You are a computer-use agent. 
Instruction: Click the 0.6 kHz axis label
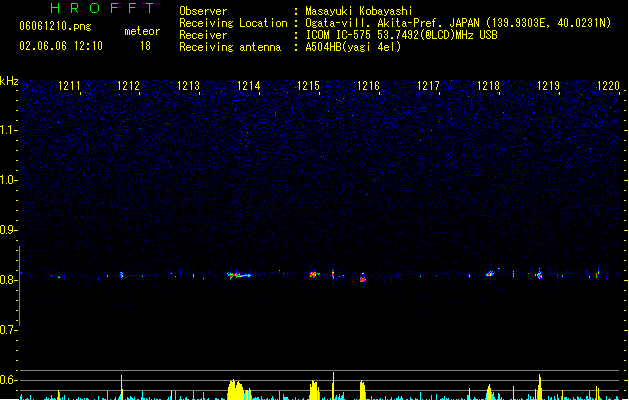[8, 380]
